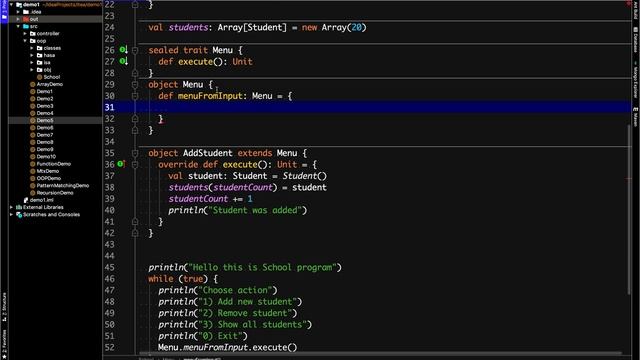Expand Scratches and Consoles node
Image resolution: width=640 pixels, height=360 pixels.
click(x=11, y=215)
